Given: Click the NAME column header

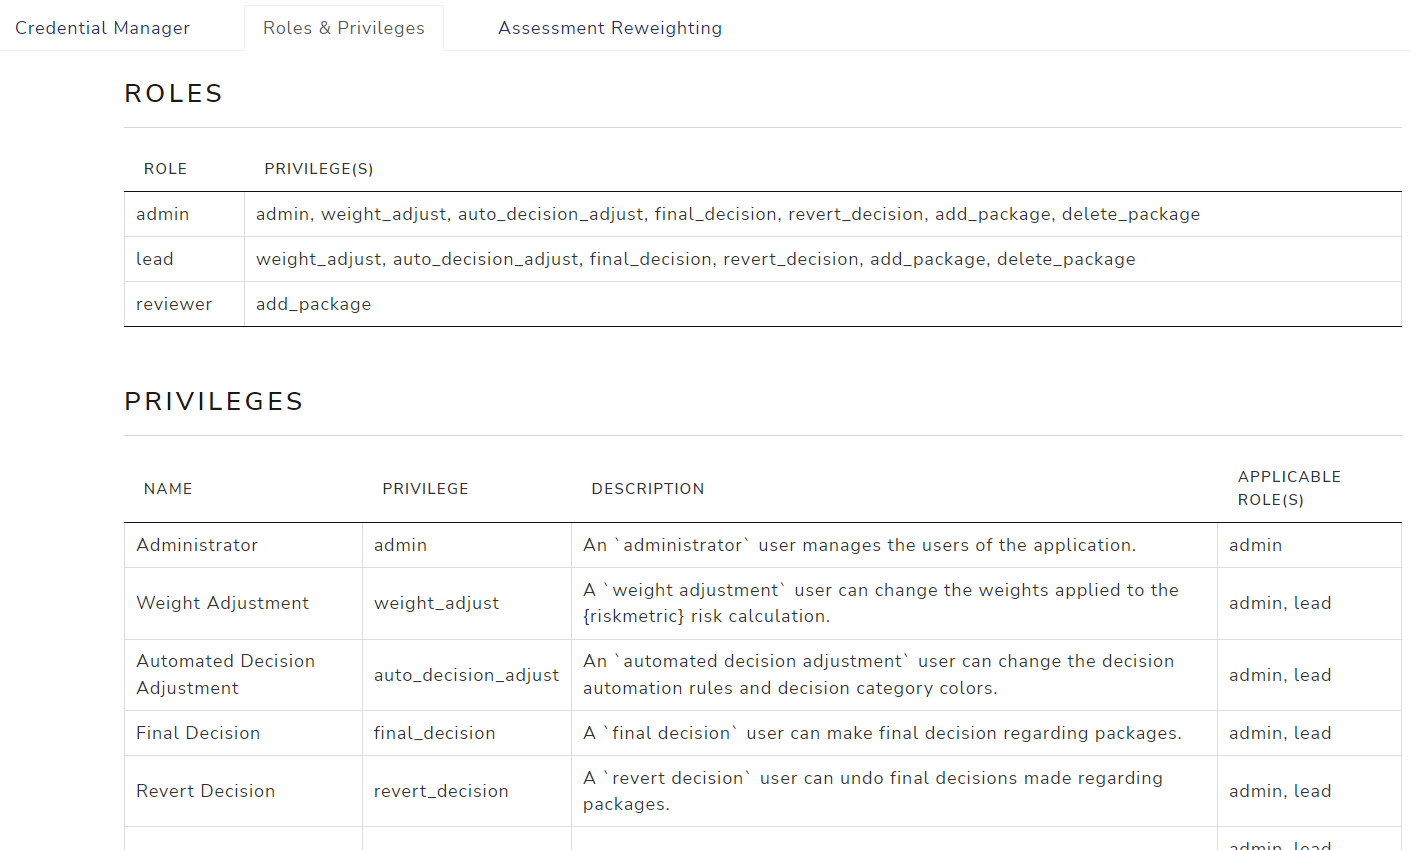Looking at the screenshot, I should (x=168, y=488).
